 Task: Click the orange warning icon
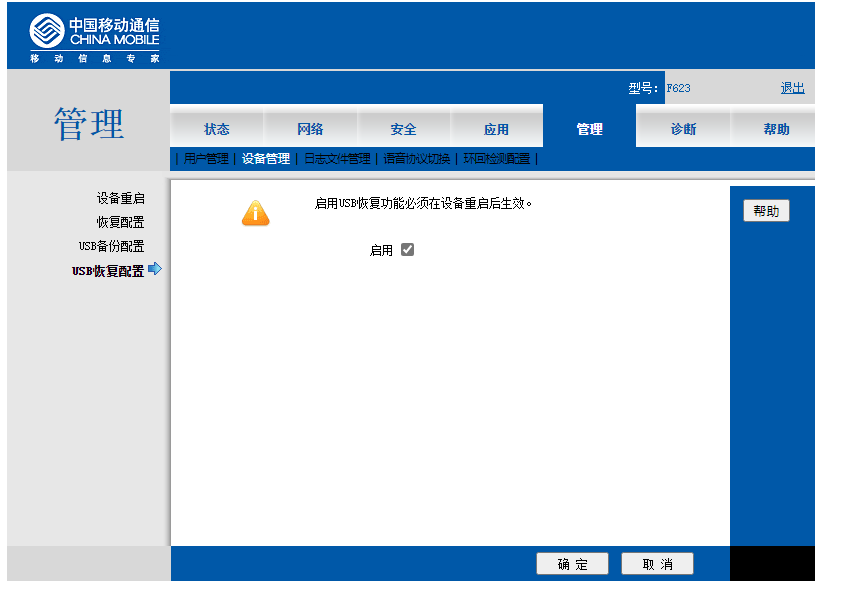256,213
